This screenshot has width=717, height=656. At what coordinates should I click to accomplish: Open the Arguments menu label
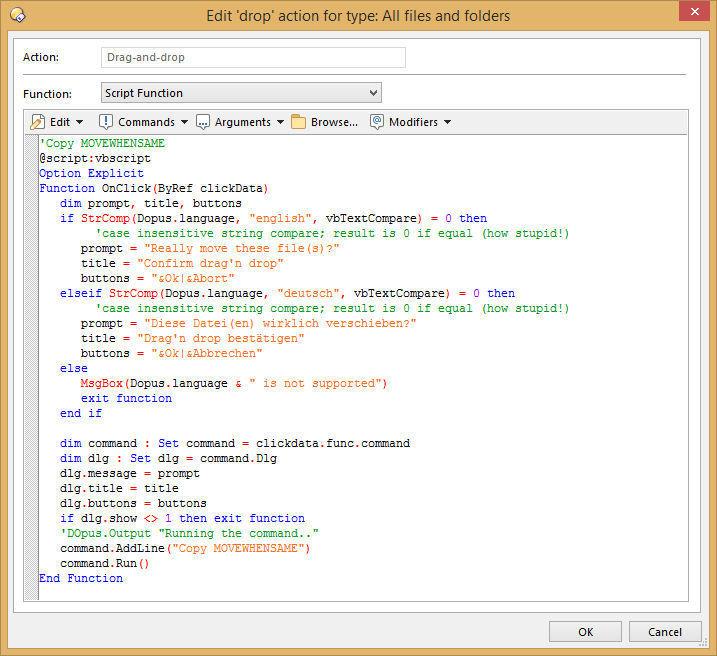coord(242,122)
